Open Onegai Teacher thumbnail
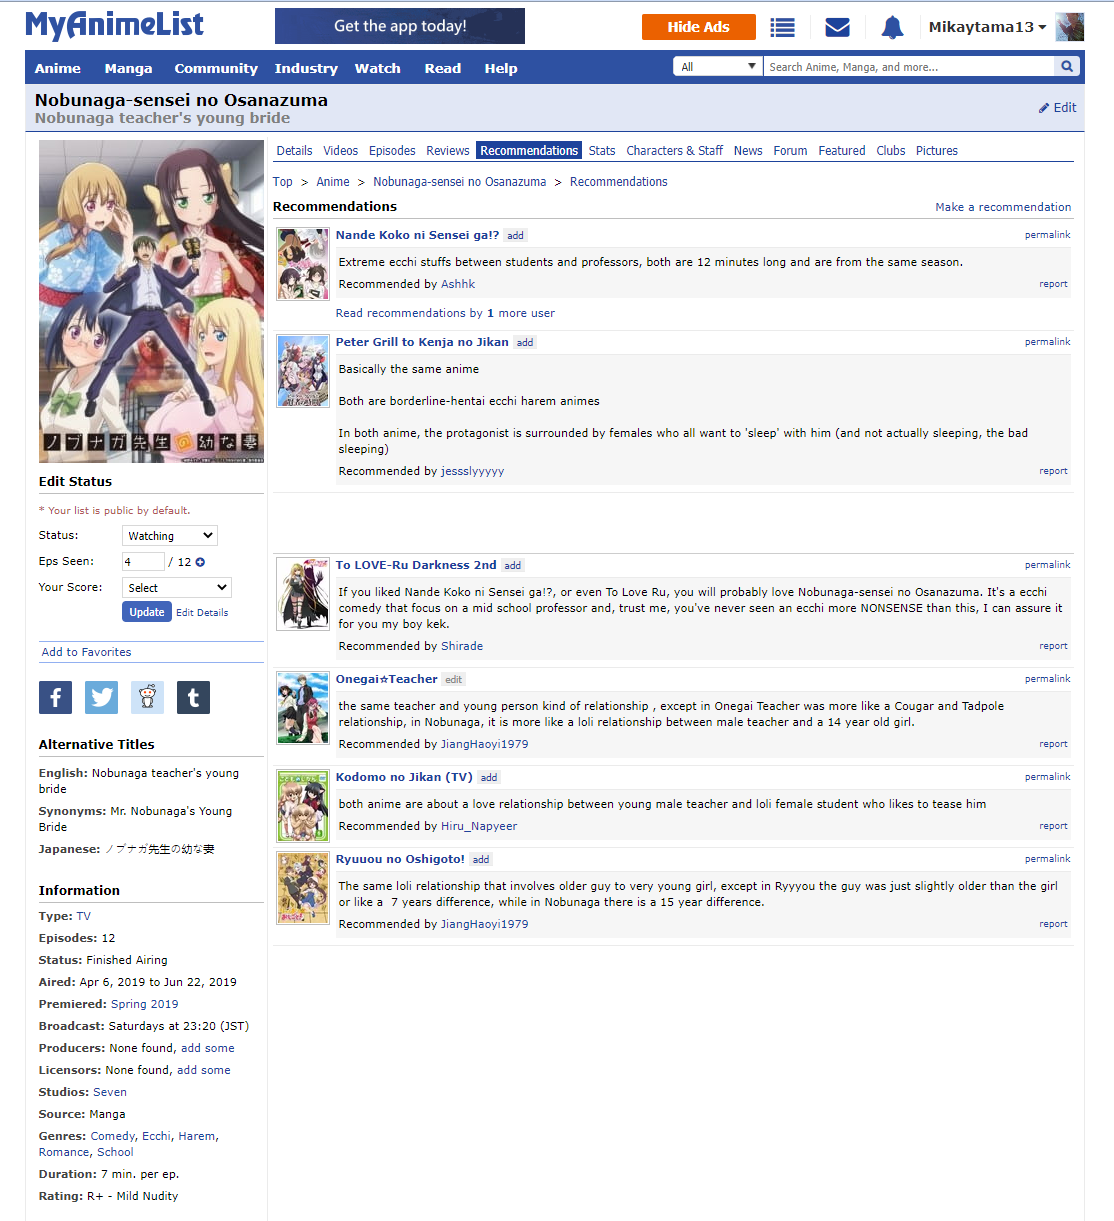This screenshot has width=1114, height=1221. point(303,708)
